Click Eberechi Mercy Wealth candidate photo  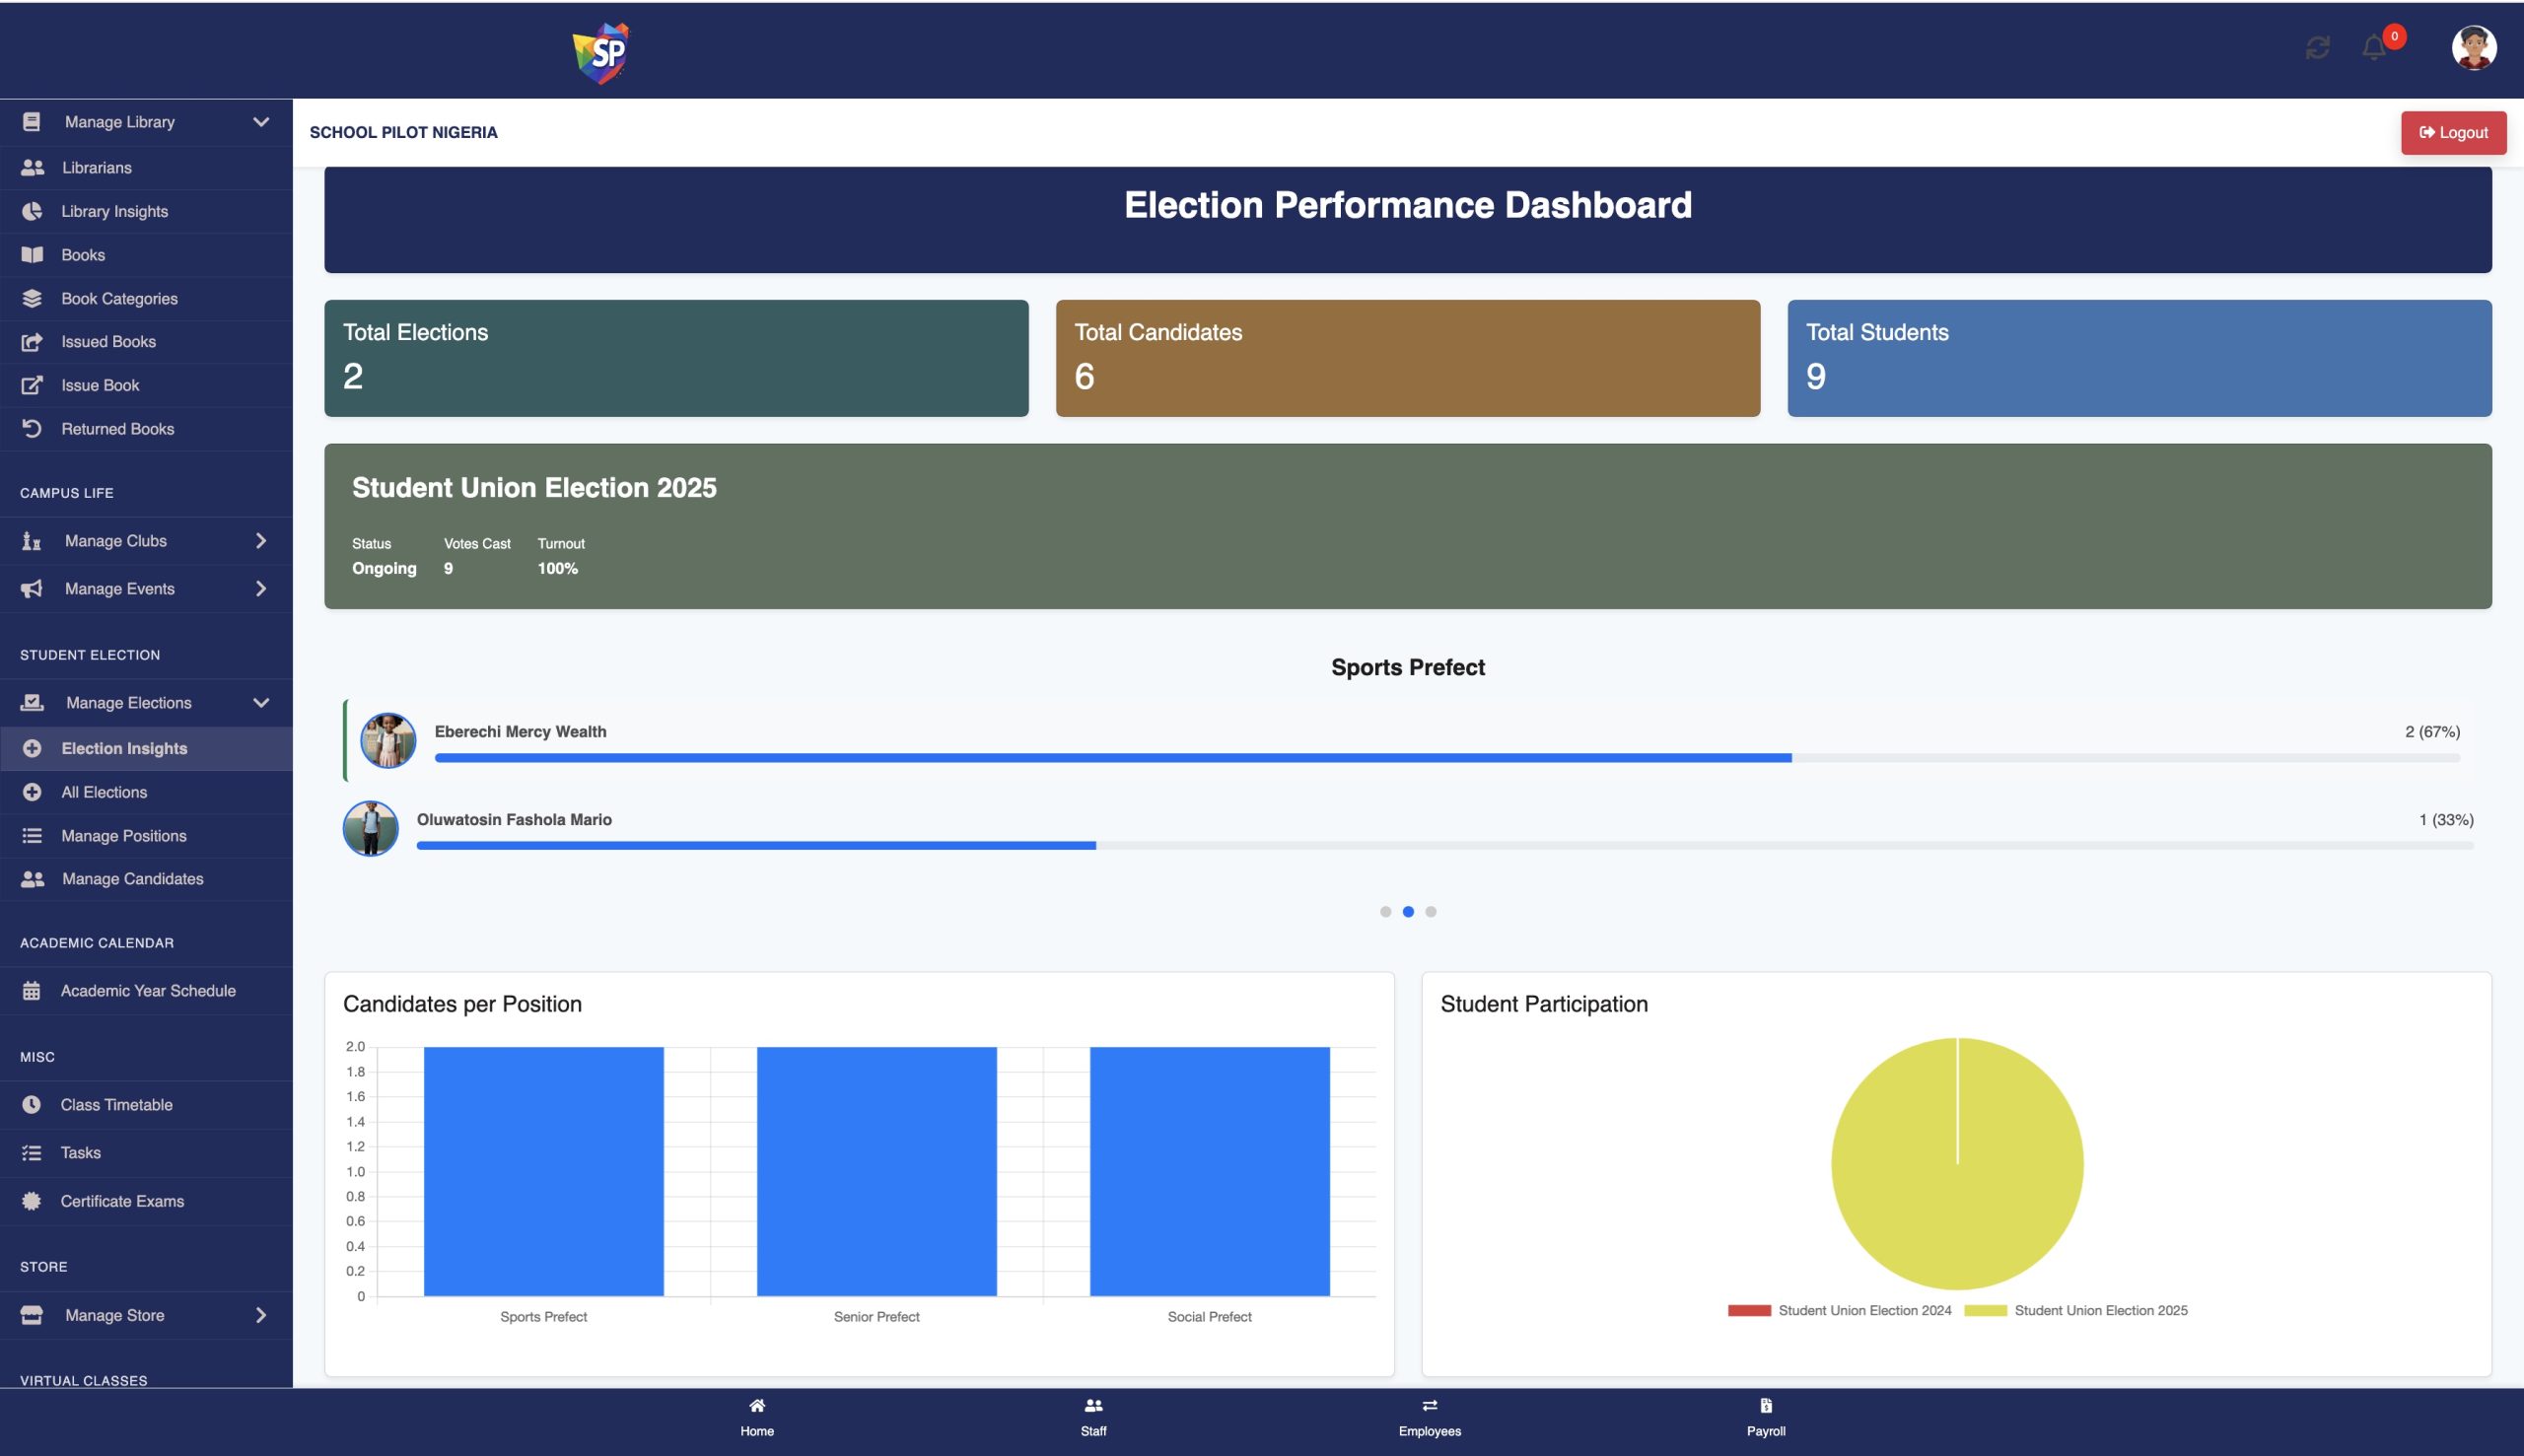[388, 740]
